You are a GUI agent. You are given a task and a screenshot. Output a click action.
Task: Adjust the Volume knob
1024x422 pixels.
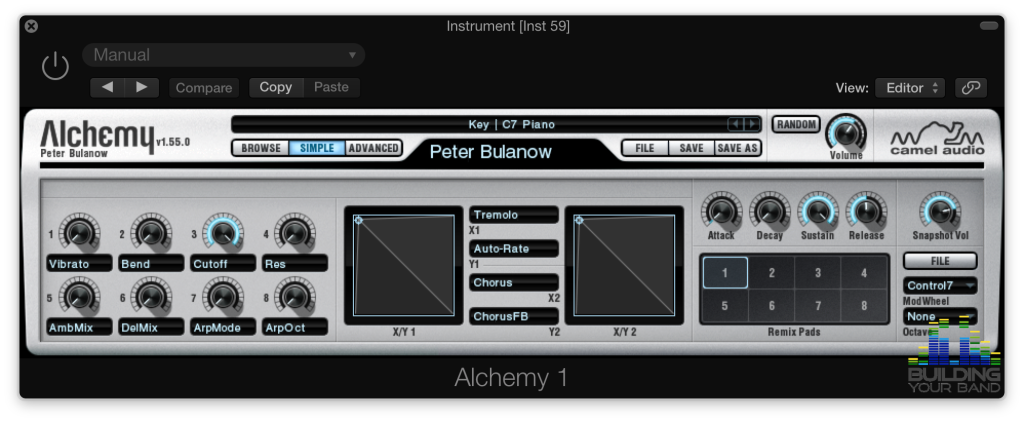[x=846, y=133]
